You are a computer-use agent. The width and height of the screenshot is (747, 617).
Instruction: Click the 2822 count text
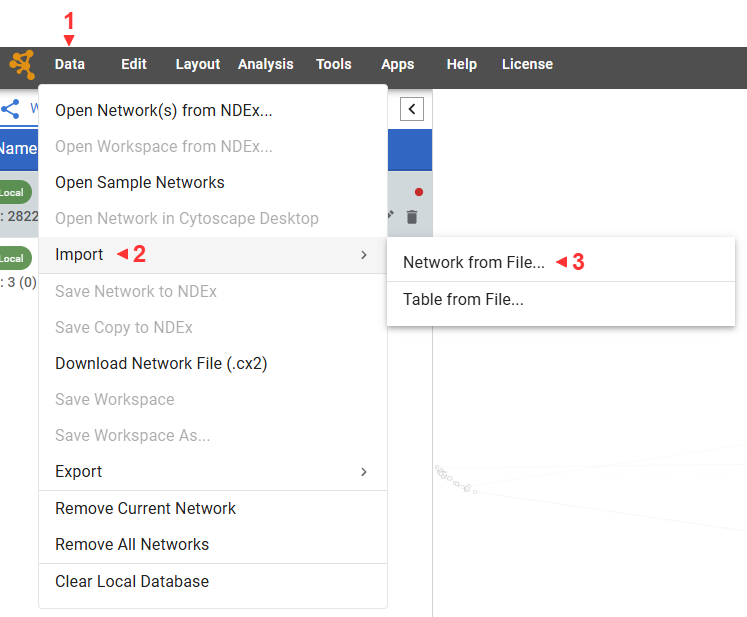coord(22,216)
